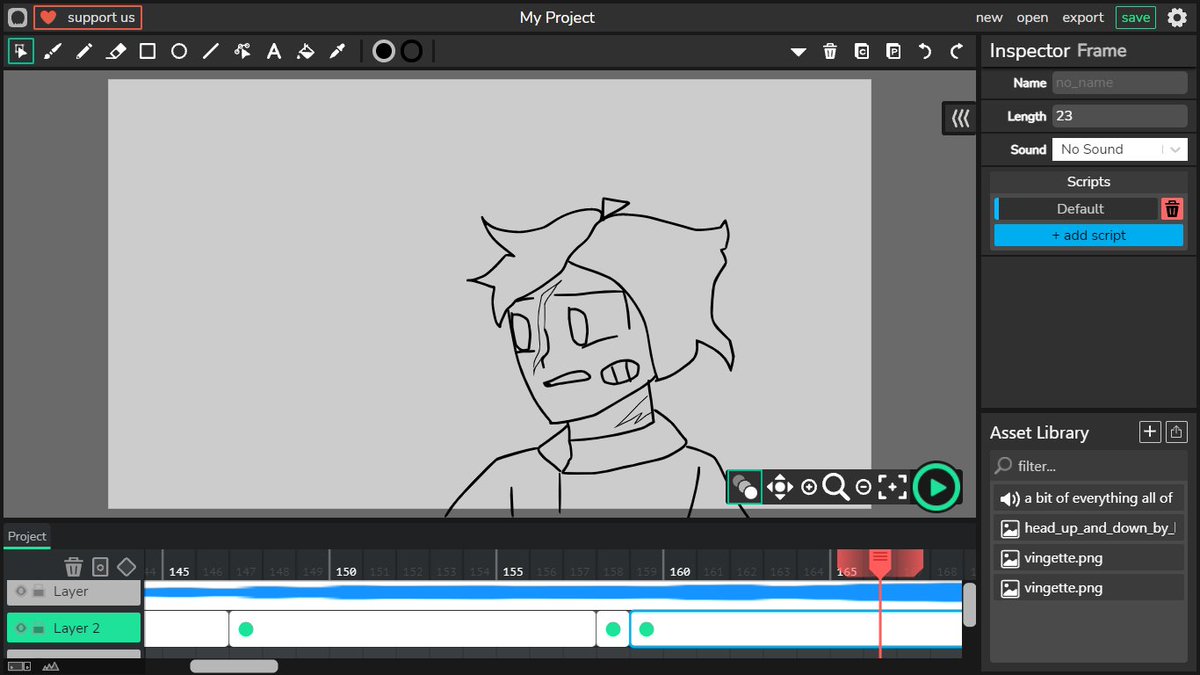Click the Copy icon in toolbar
The image size is (1200, 675).
coord(862,51)
